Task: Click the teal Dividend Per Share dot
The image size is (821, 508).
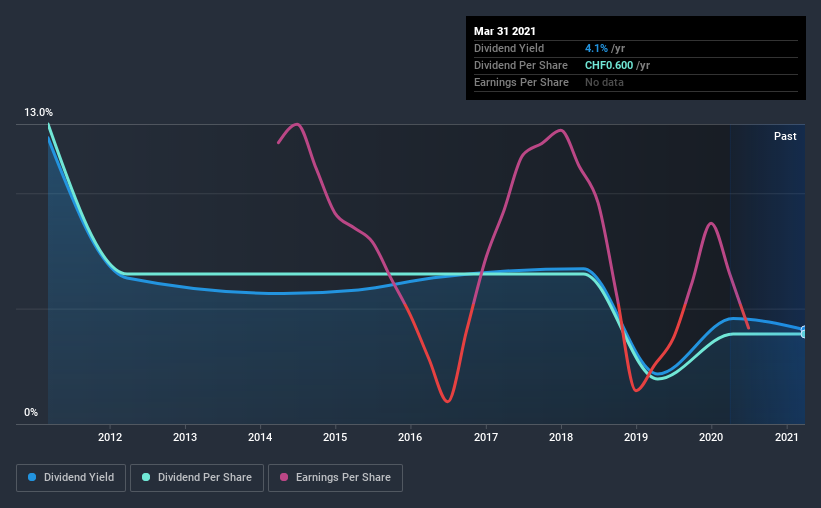Action: tap(146, 477)
